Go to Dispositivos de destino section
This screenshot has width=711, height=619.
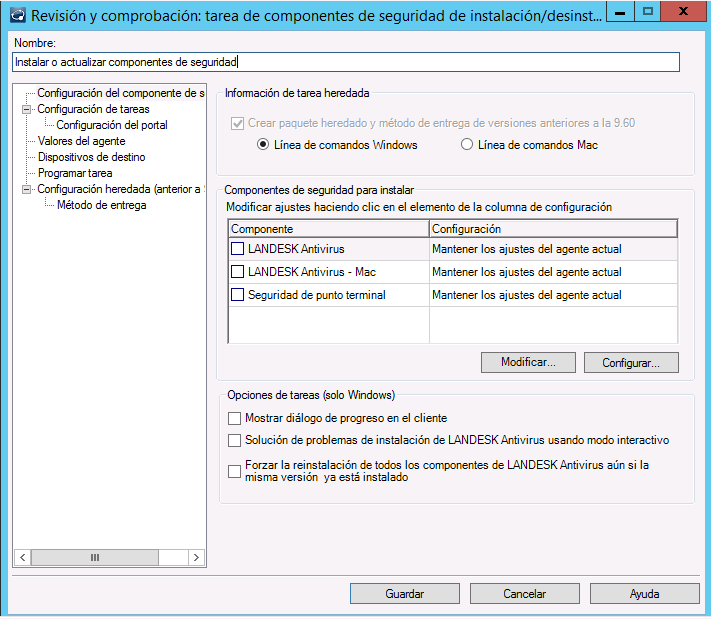coord(91,158)
